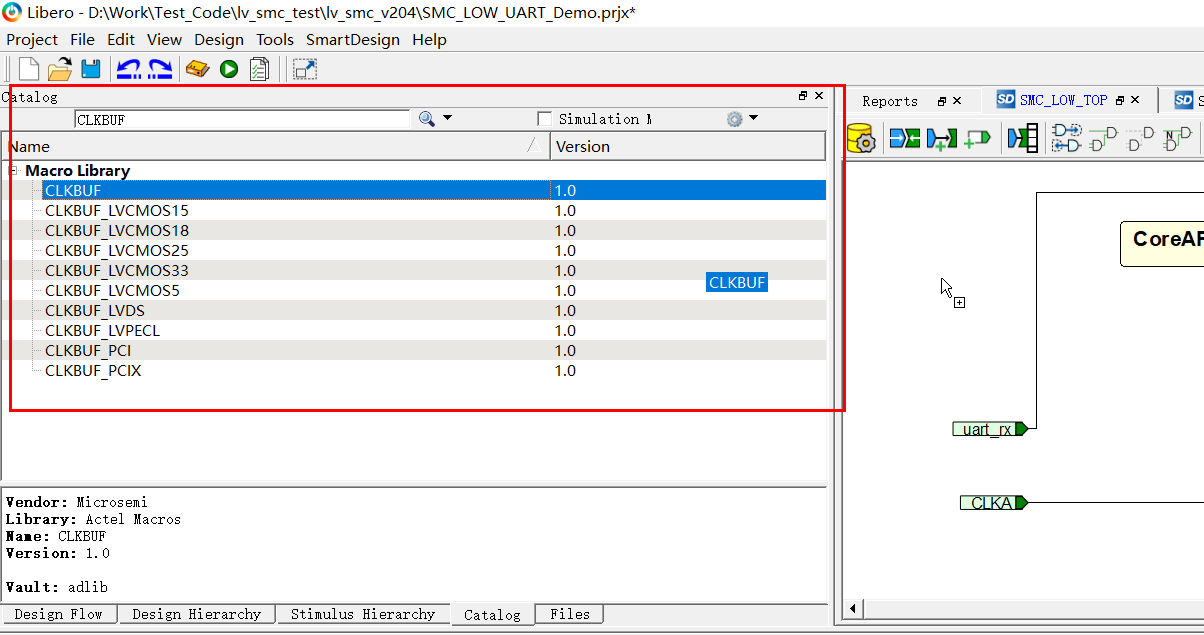
Task: Open the Catalog gear options dropdown
Action: tap(742, 118)
